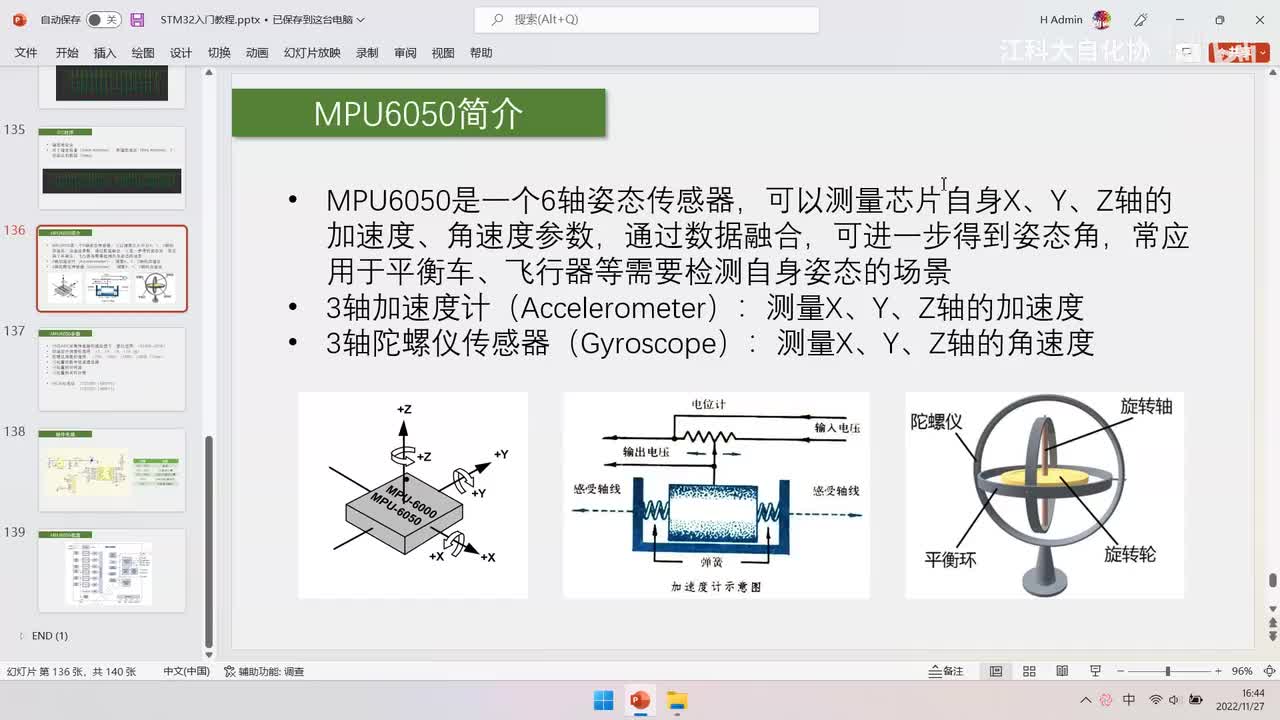Viewport: 1280px width, 720px height.
Task: Click the zoom in plus button
Action: [x=1218, y=672]
